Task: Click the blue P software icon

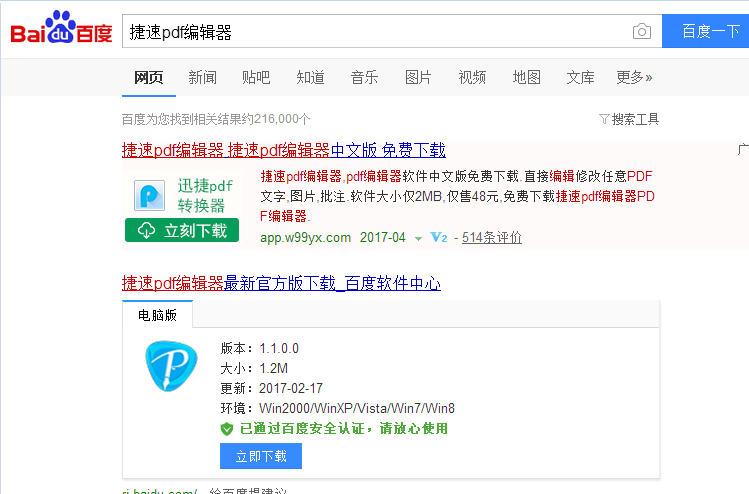Action: coord(171,366)
